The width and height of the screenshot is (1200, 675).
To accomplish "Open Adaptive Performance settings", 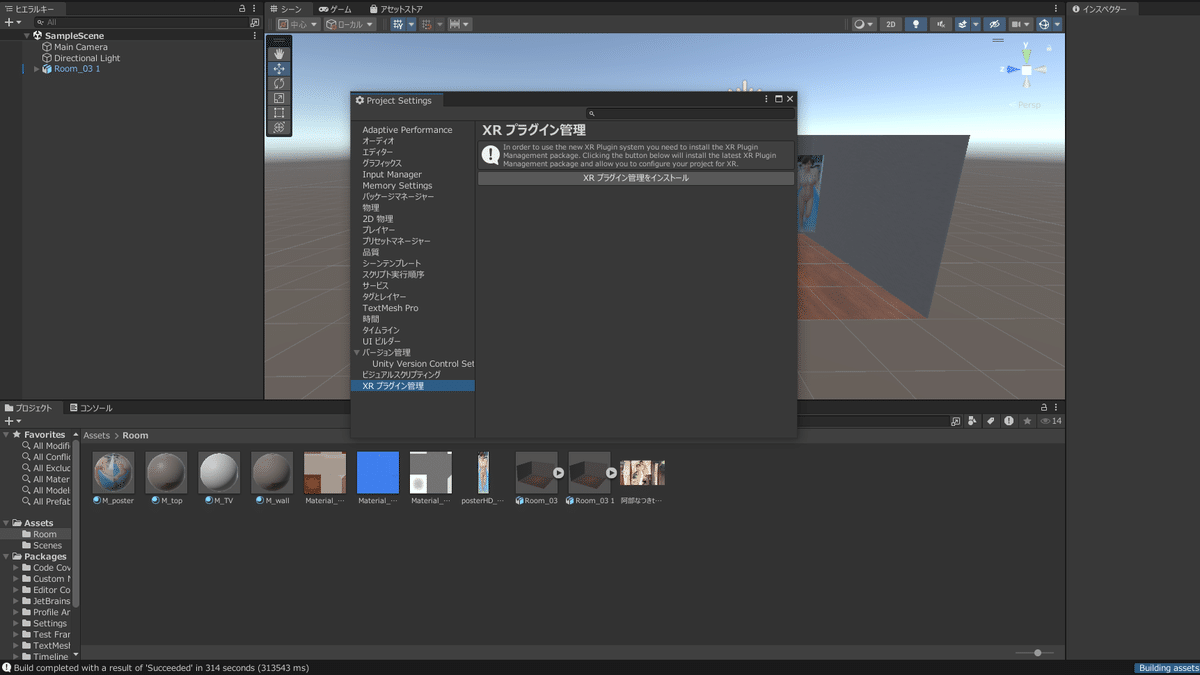I will (407, 130).
